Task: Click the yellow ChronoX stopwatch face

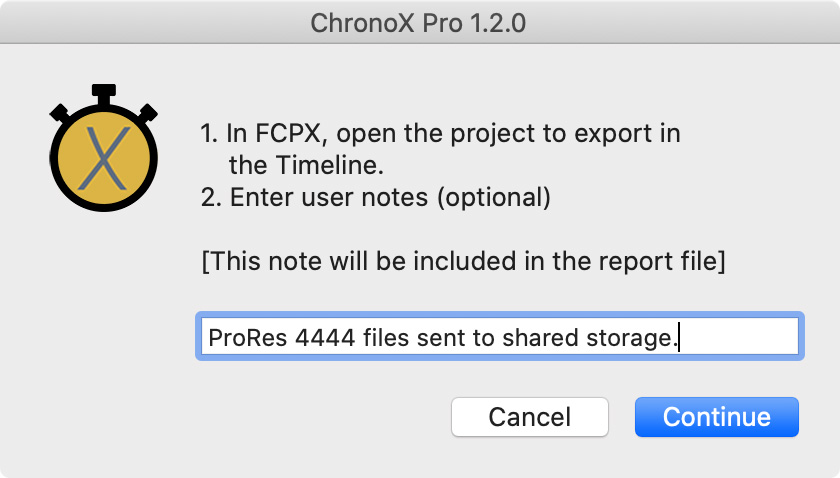Action: tap(103, 158)
